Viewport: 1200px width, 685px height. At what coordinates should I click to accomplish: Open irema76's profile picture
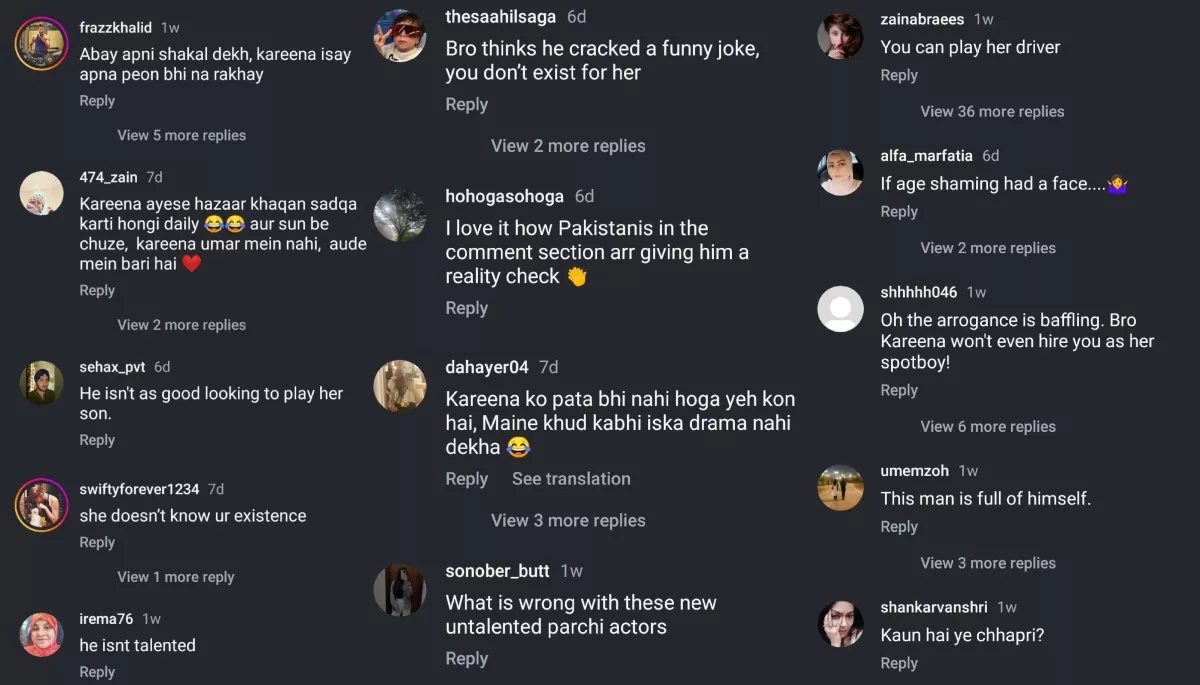(41, 635)
